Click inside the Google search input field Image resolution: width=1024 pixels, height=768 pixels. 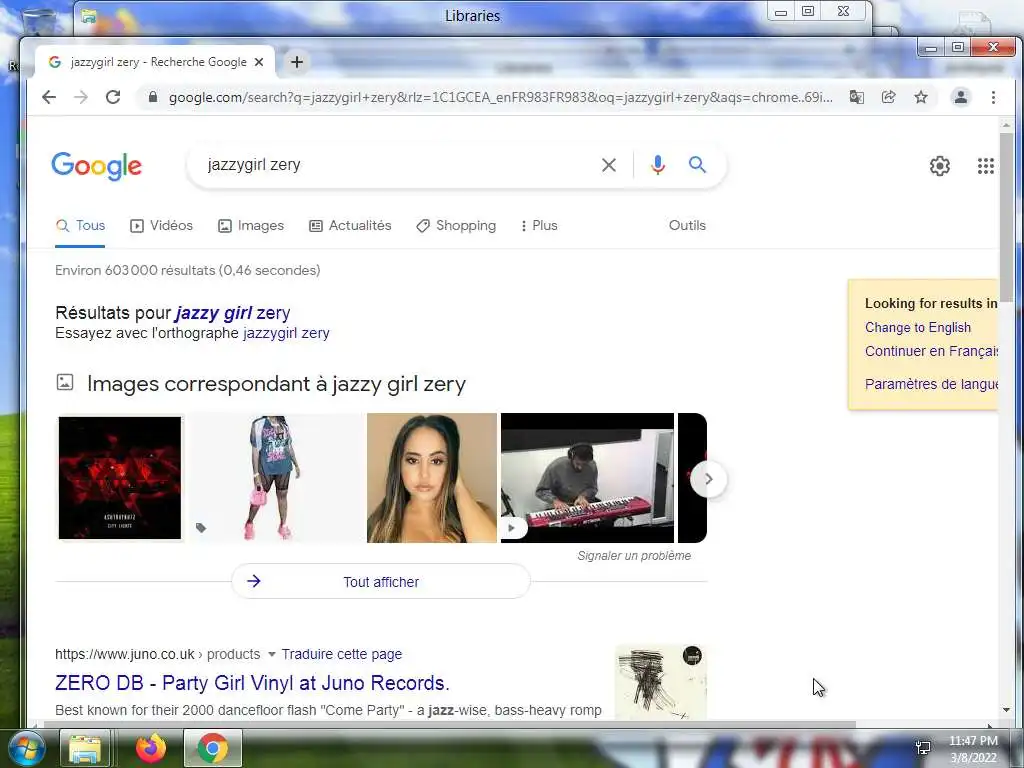[398, 165]
